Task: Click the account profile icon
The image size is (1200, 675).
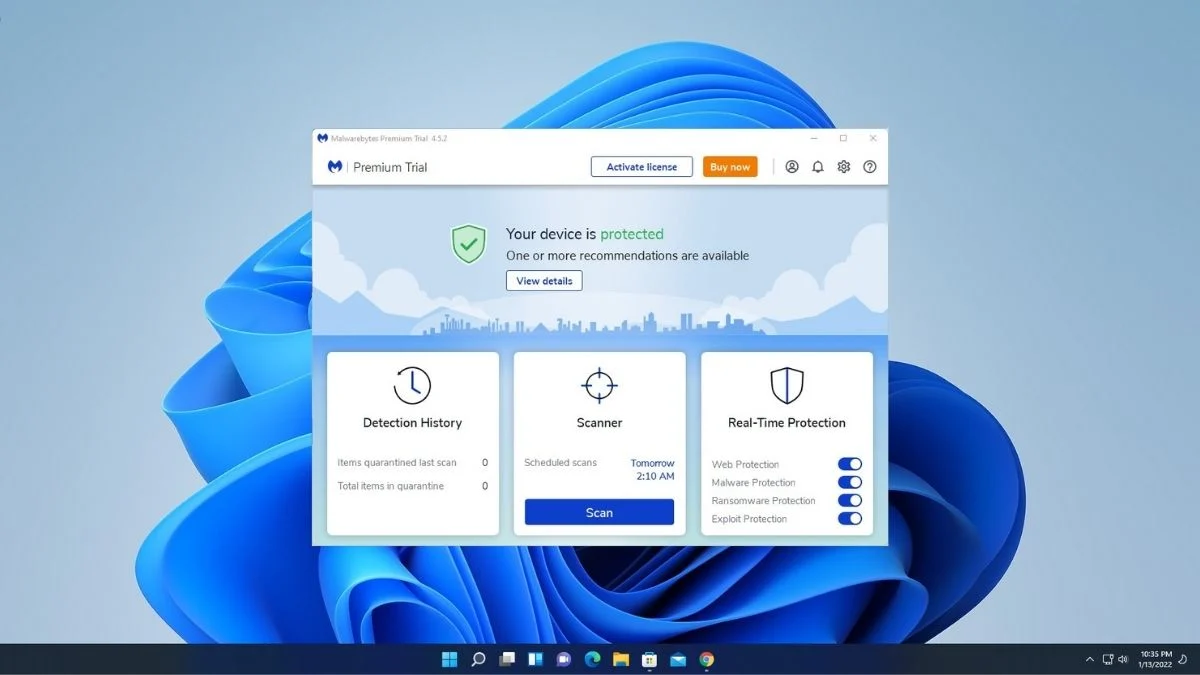Action: (792, 166)
